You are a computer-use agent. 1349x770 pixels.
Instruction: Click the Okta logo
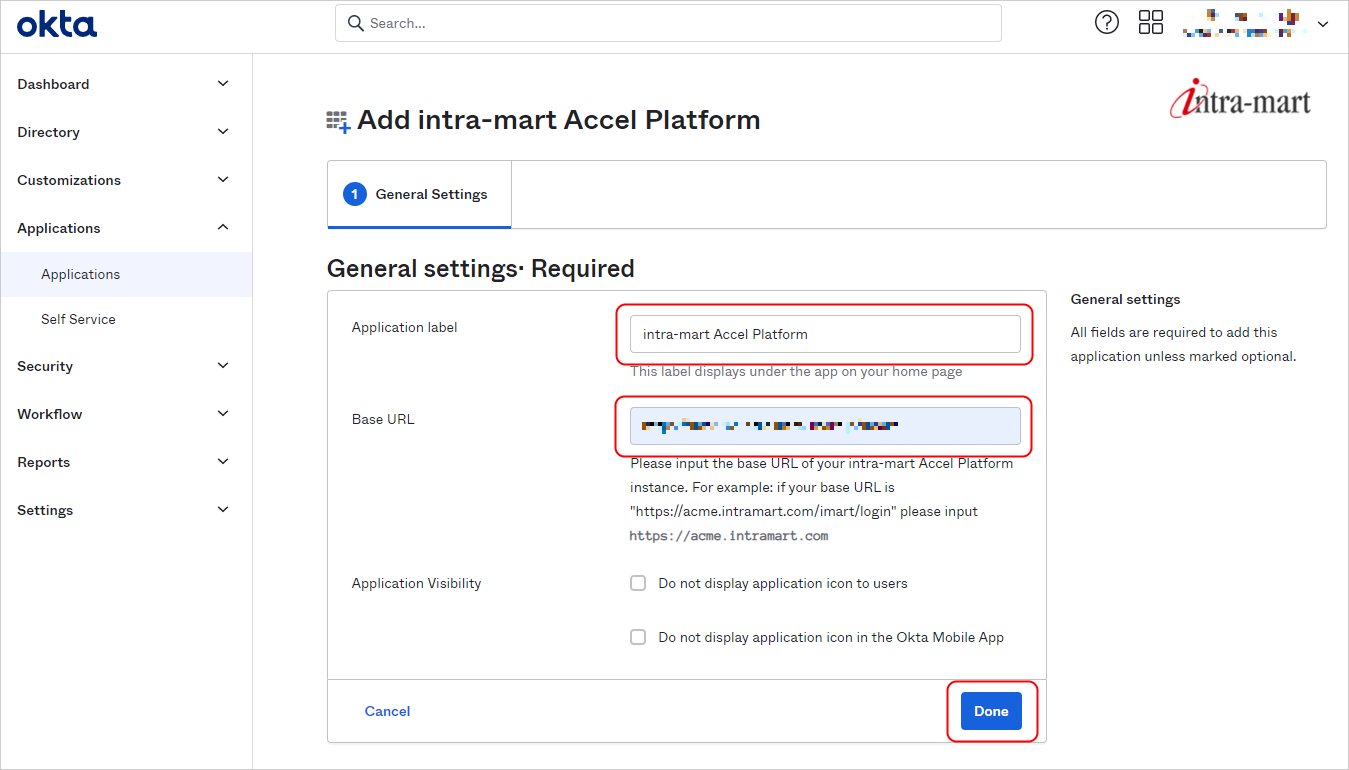click(x=57, y=24)
